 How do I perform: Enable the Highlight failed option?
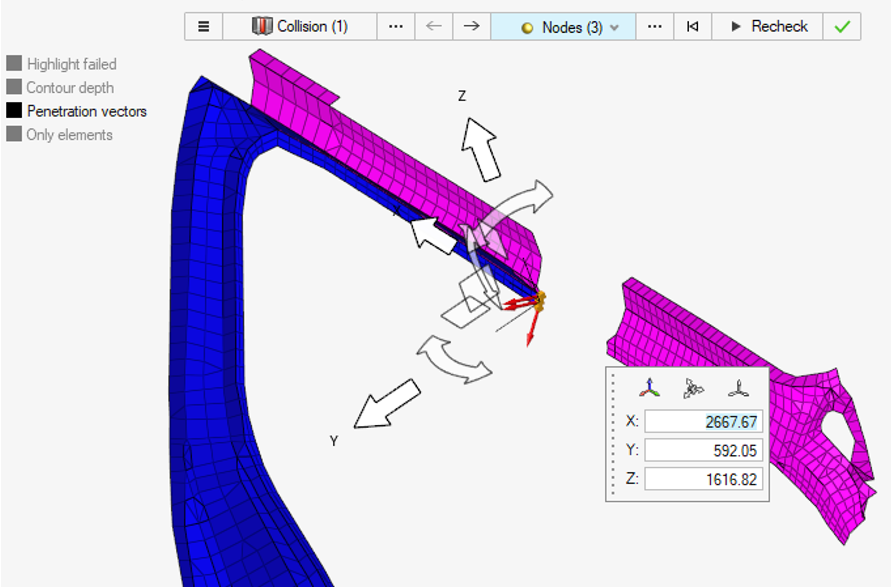(x=14, y=64)
